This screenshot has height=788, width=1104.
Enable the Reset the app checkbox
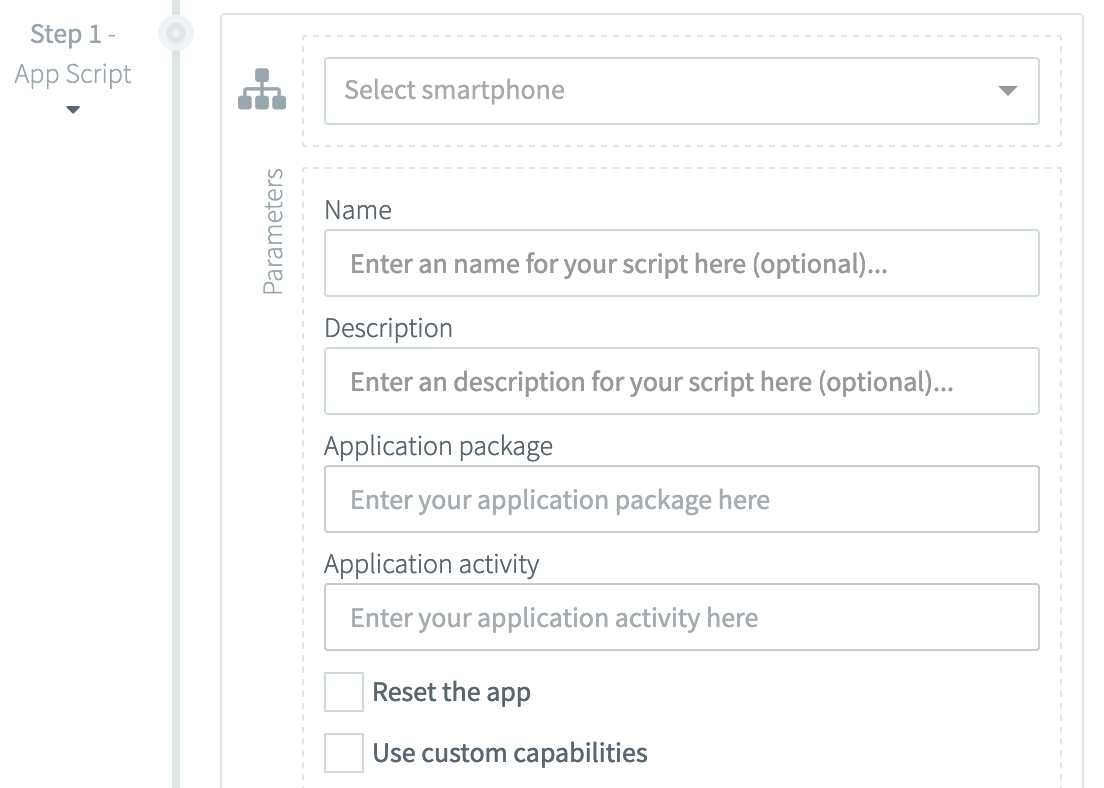point(343,692)
